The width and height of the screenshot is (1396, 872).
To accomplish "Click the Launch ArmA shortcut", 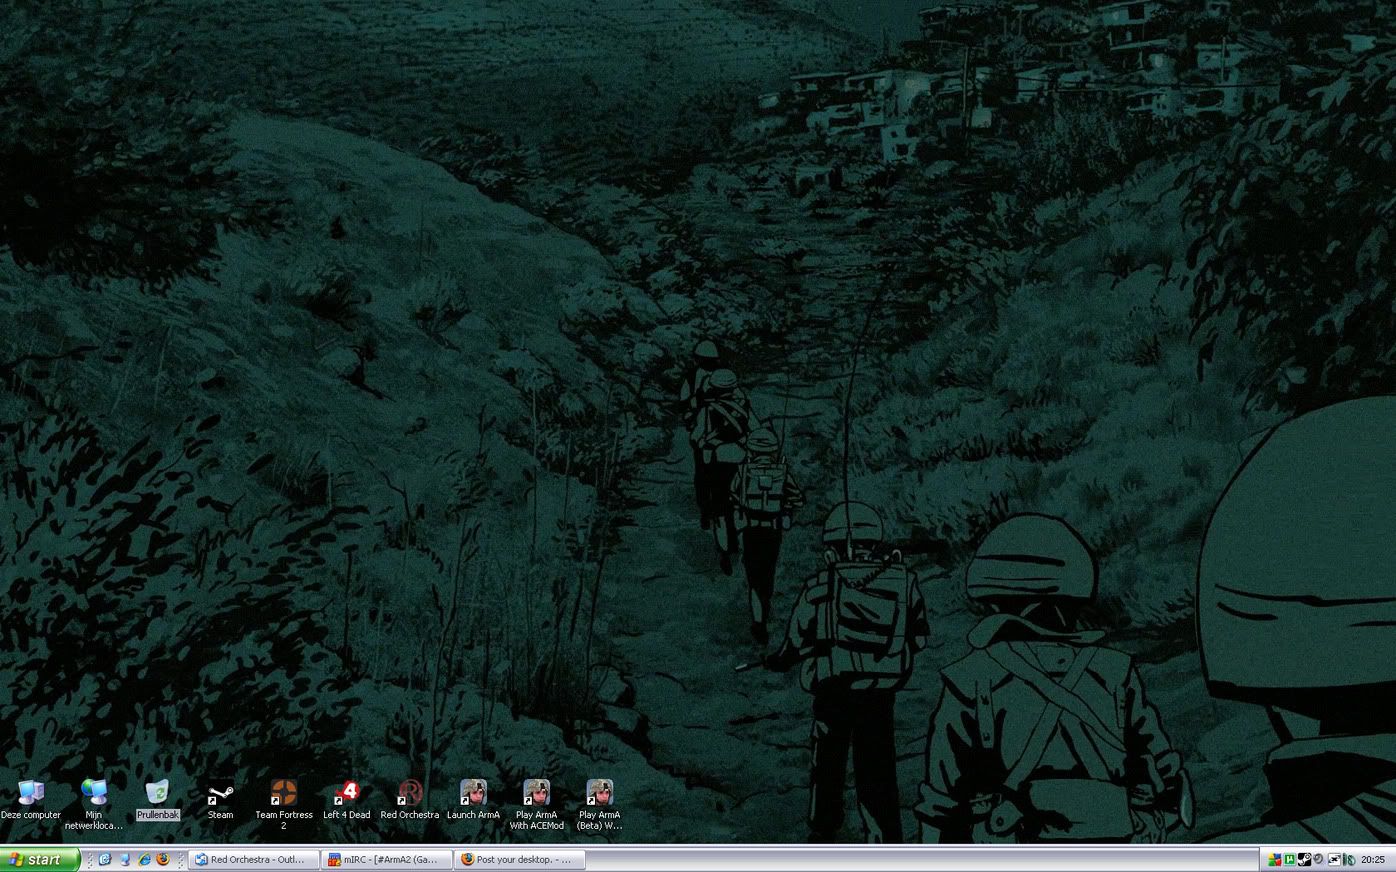I will (x=473, y=794).
